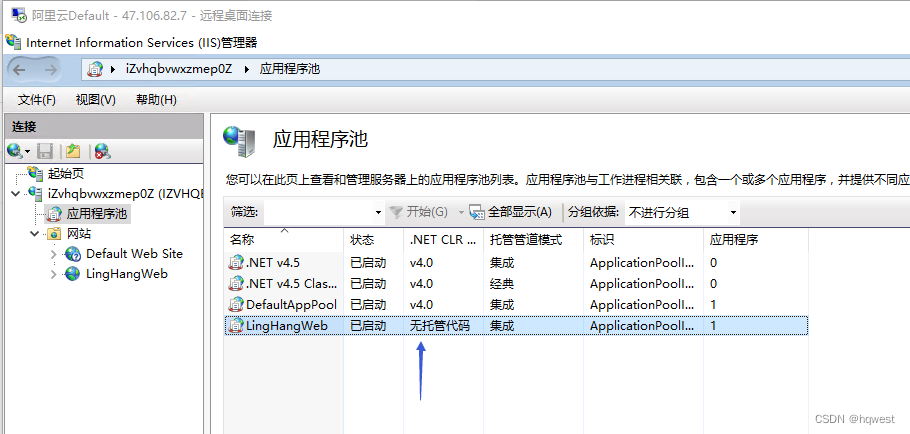Select 起始页 in the connections tree
The width and height of the screenshot is (910, 434).
67,173
